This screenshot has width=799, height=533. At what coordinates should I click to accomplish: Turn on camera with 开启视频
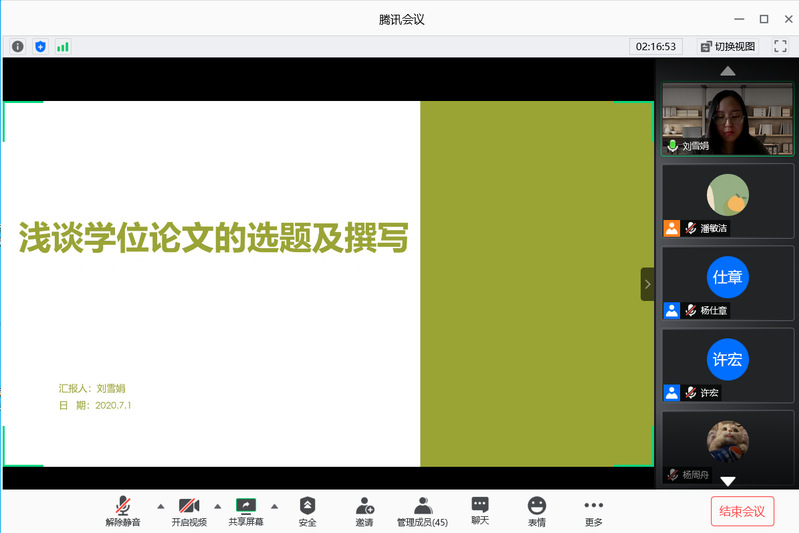click(x=189, y=511)
